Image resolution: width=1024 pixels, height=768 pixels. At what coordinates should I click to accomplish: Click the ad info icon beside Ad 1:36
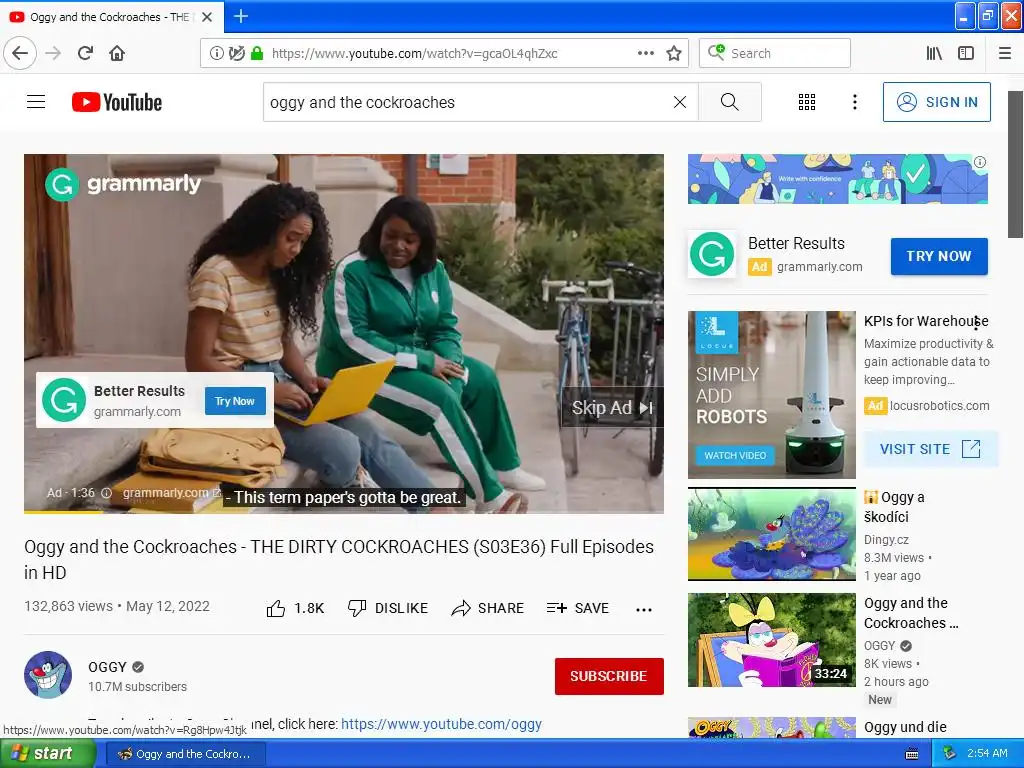[x=106, y=493]
